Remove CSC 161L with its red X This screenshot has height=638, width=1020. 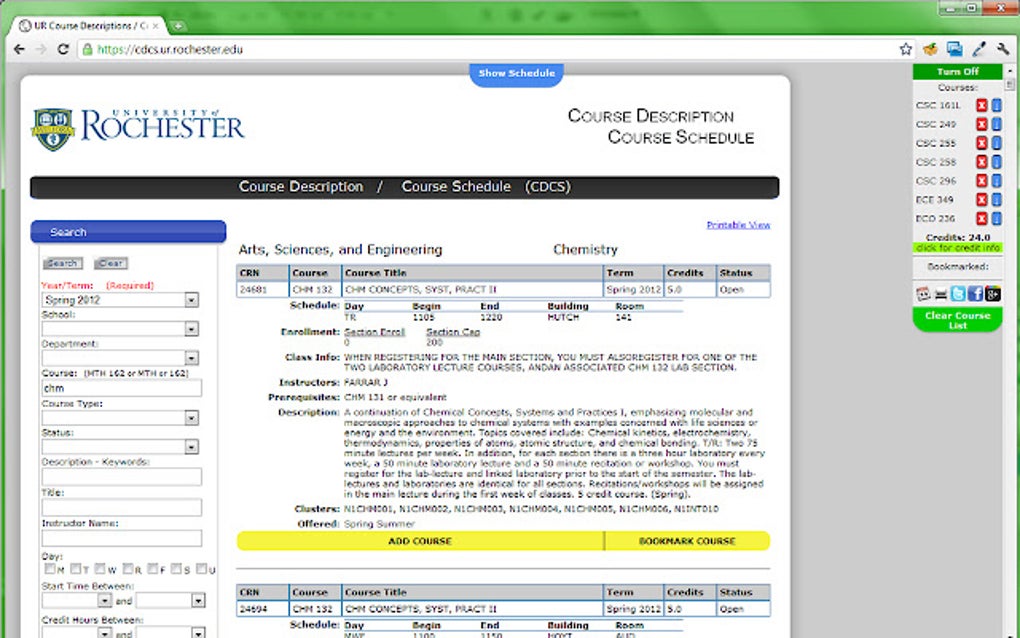[982, 105]
